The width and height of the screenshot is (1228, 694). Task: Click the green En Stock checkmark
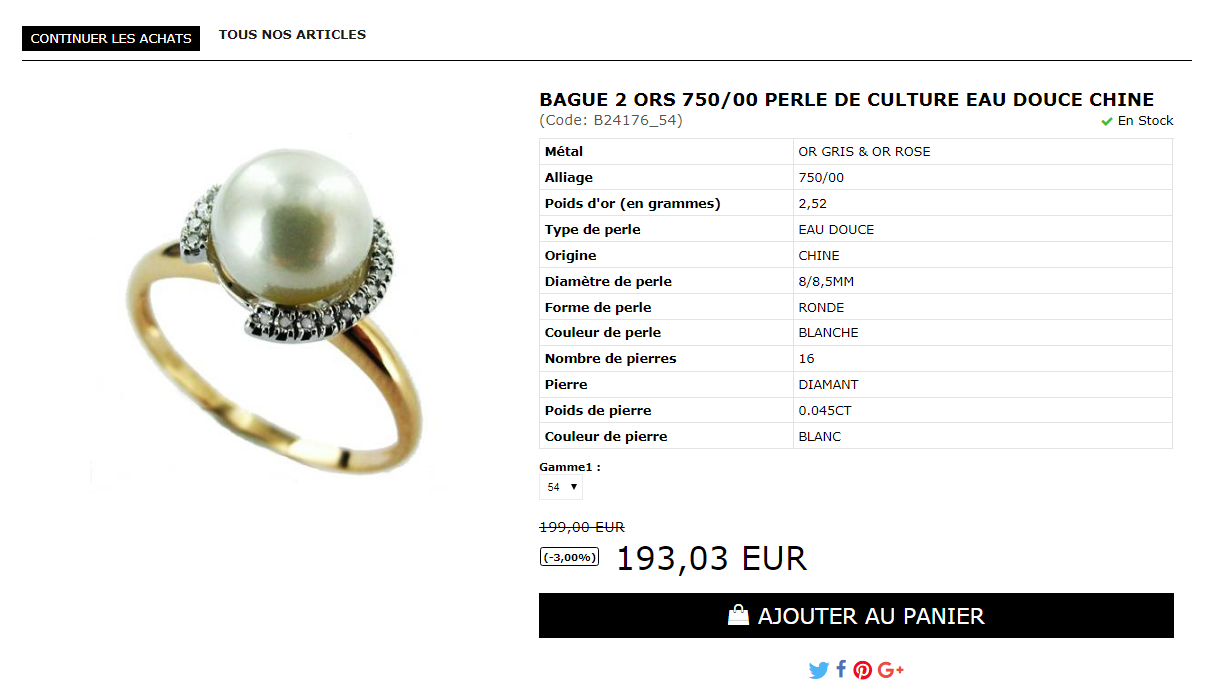point(1107,121)
